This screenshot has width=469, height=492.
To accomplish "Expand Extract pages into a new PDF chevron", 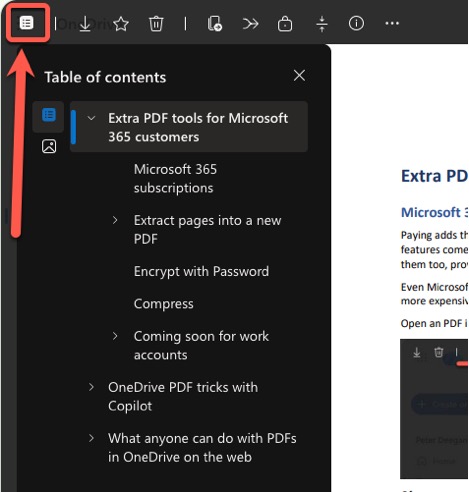I will coord(115,220).
